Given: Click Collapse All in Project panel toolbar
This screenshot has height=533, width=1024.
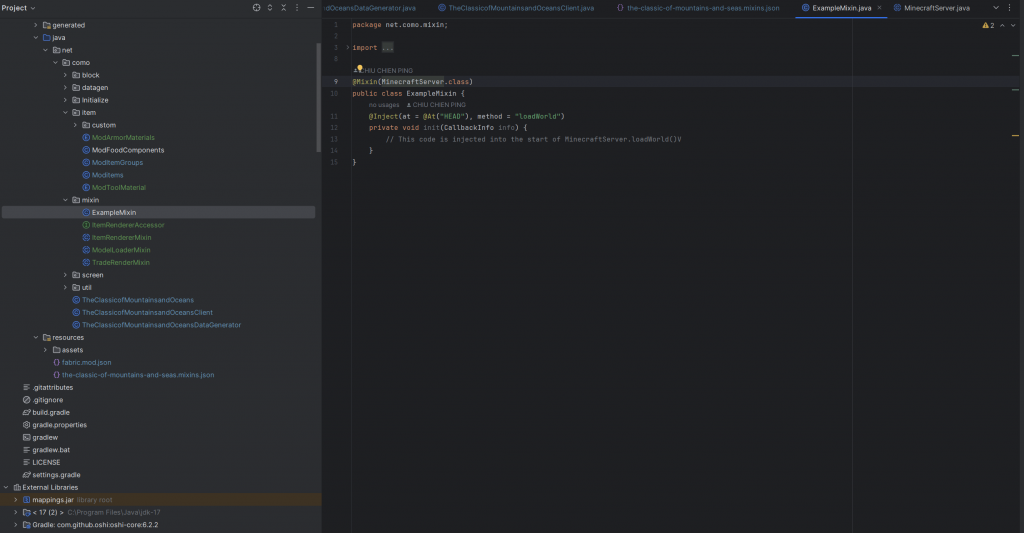Looking at the screenshot, I should coord(283,8).
